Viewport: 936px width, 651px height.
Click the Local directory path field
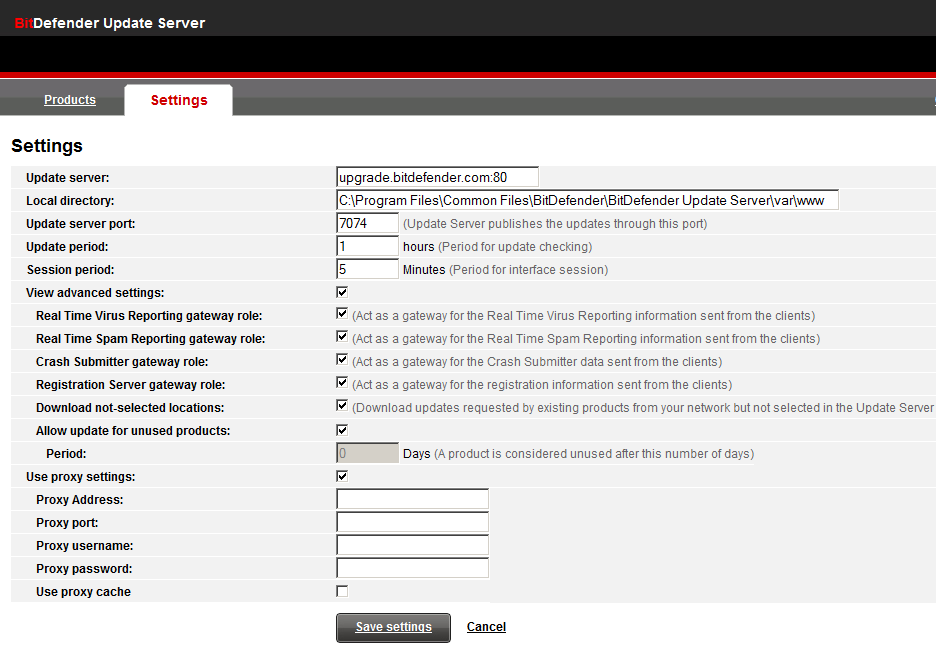click(587, 200)
